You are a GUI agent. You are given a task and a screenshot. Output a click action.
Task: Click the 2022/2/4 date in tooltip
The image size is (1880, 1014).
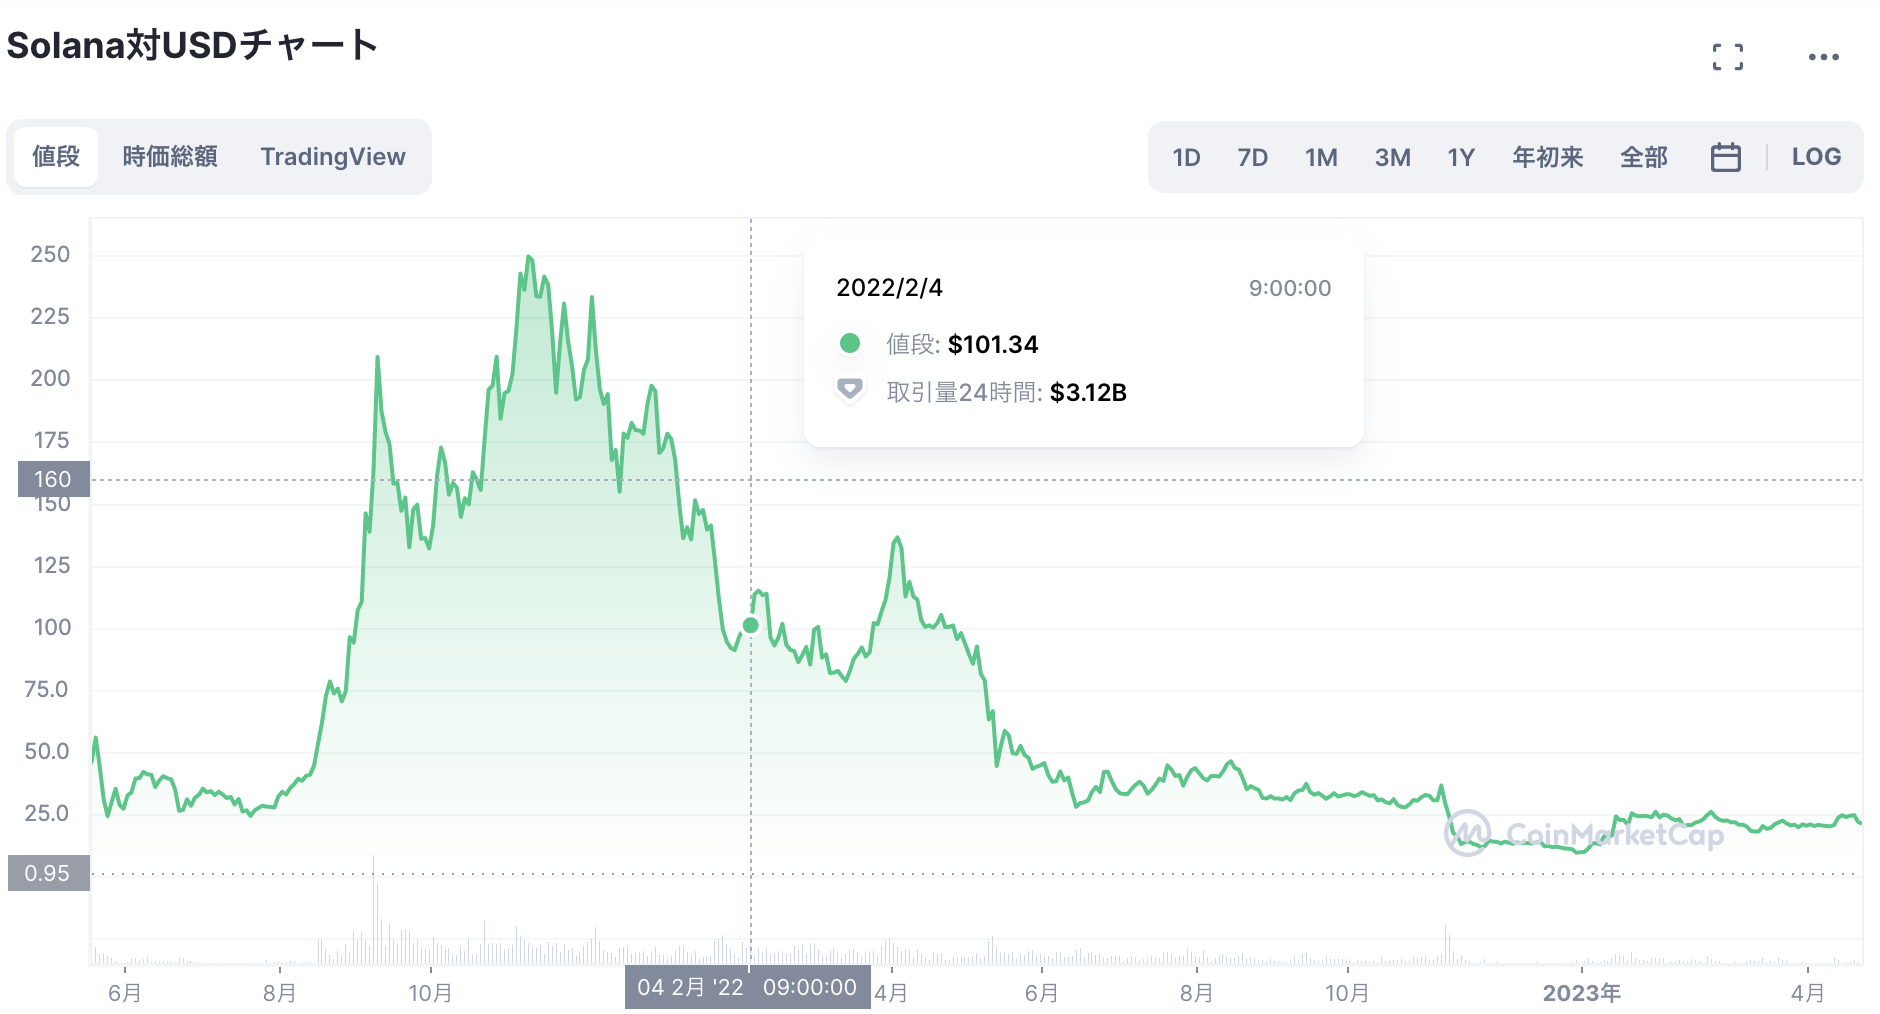pos(889,288)
